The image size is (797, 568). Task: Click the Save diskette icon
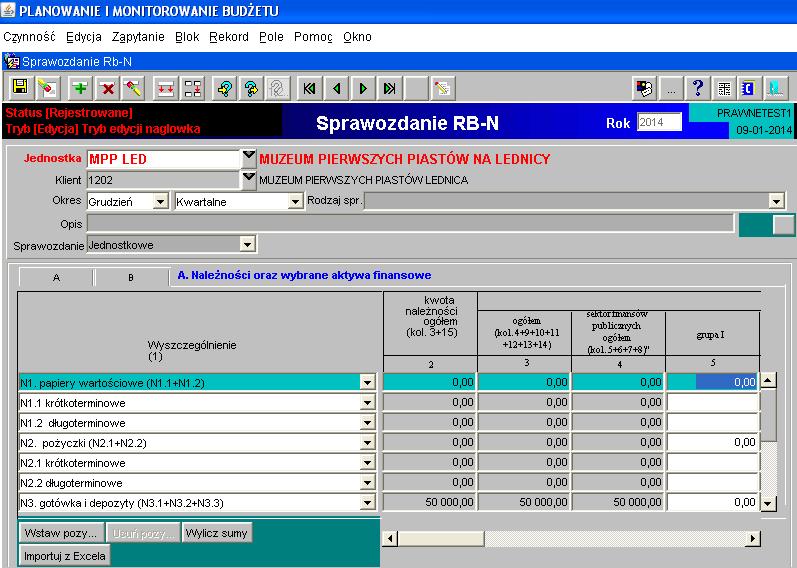click(x=21, y=88)
